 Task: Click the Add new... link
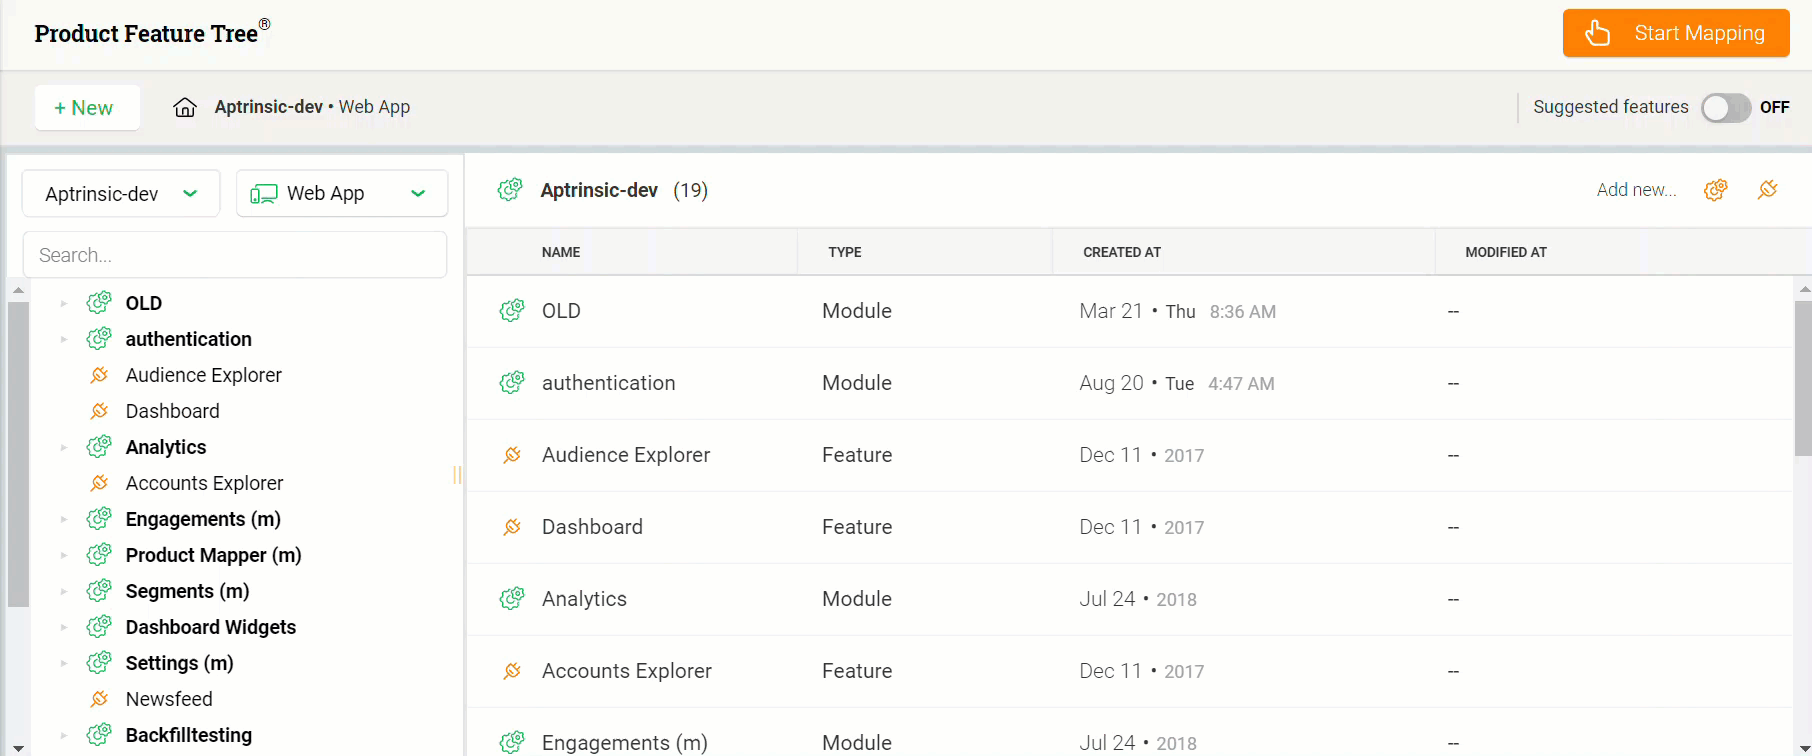tap(1636, 190)
